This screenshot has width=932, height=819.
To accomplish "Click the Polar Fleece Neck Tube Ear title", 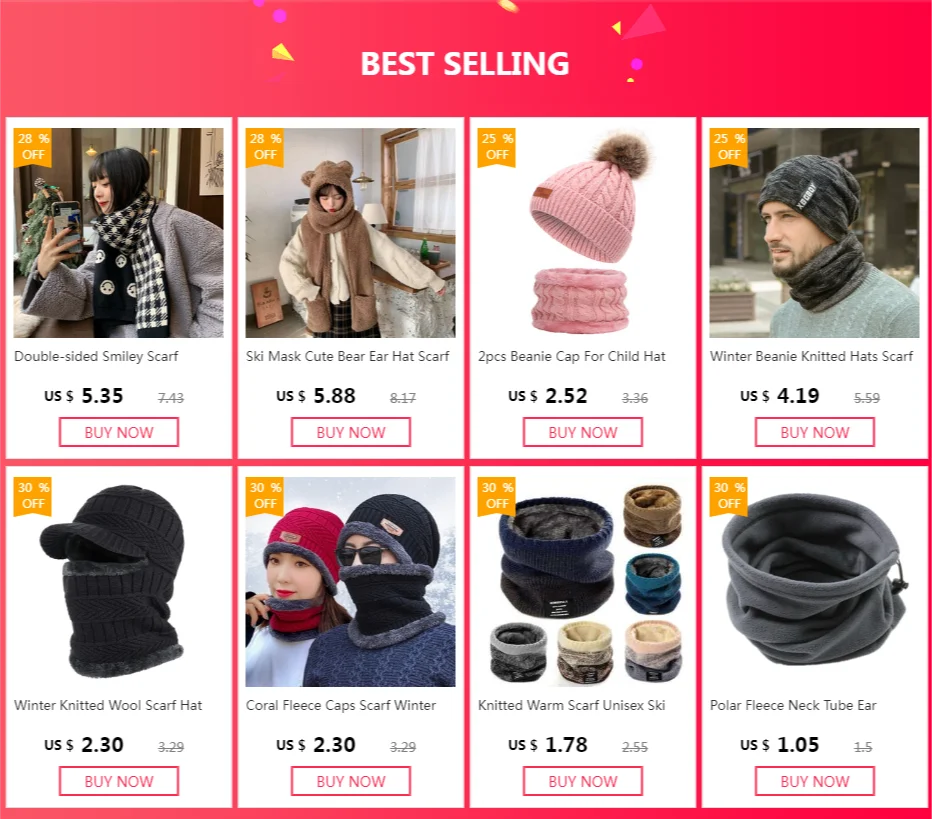I will click(x=793, y=705).
